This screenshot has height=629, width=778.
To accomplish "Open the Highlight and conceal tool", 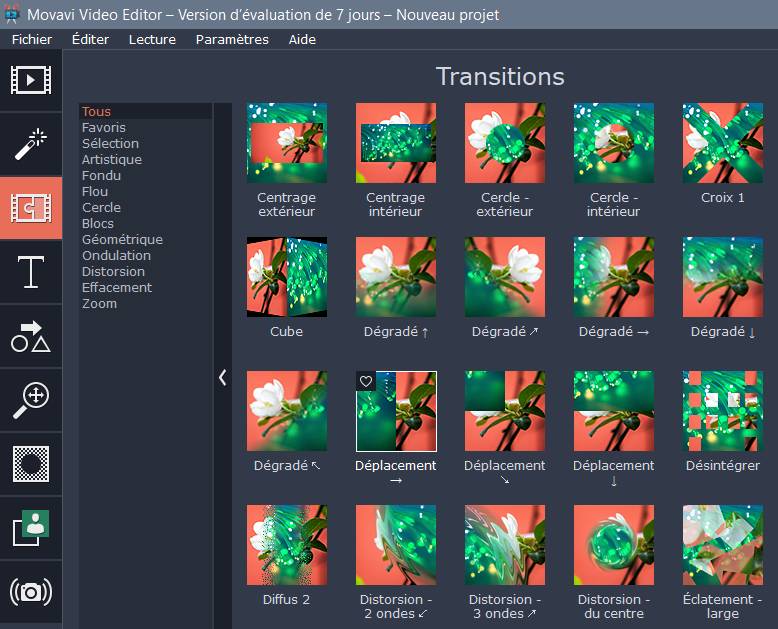I will pos(31,464).
